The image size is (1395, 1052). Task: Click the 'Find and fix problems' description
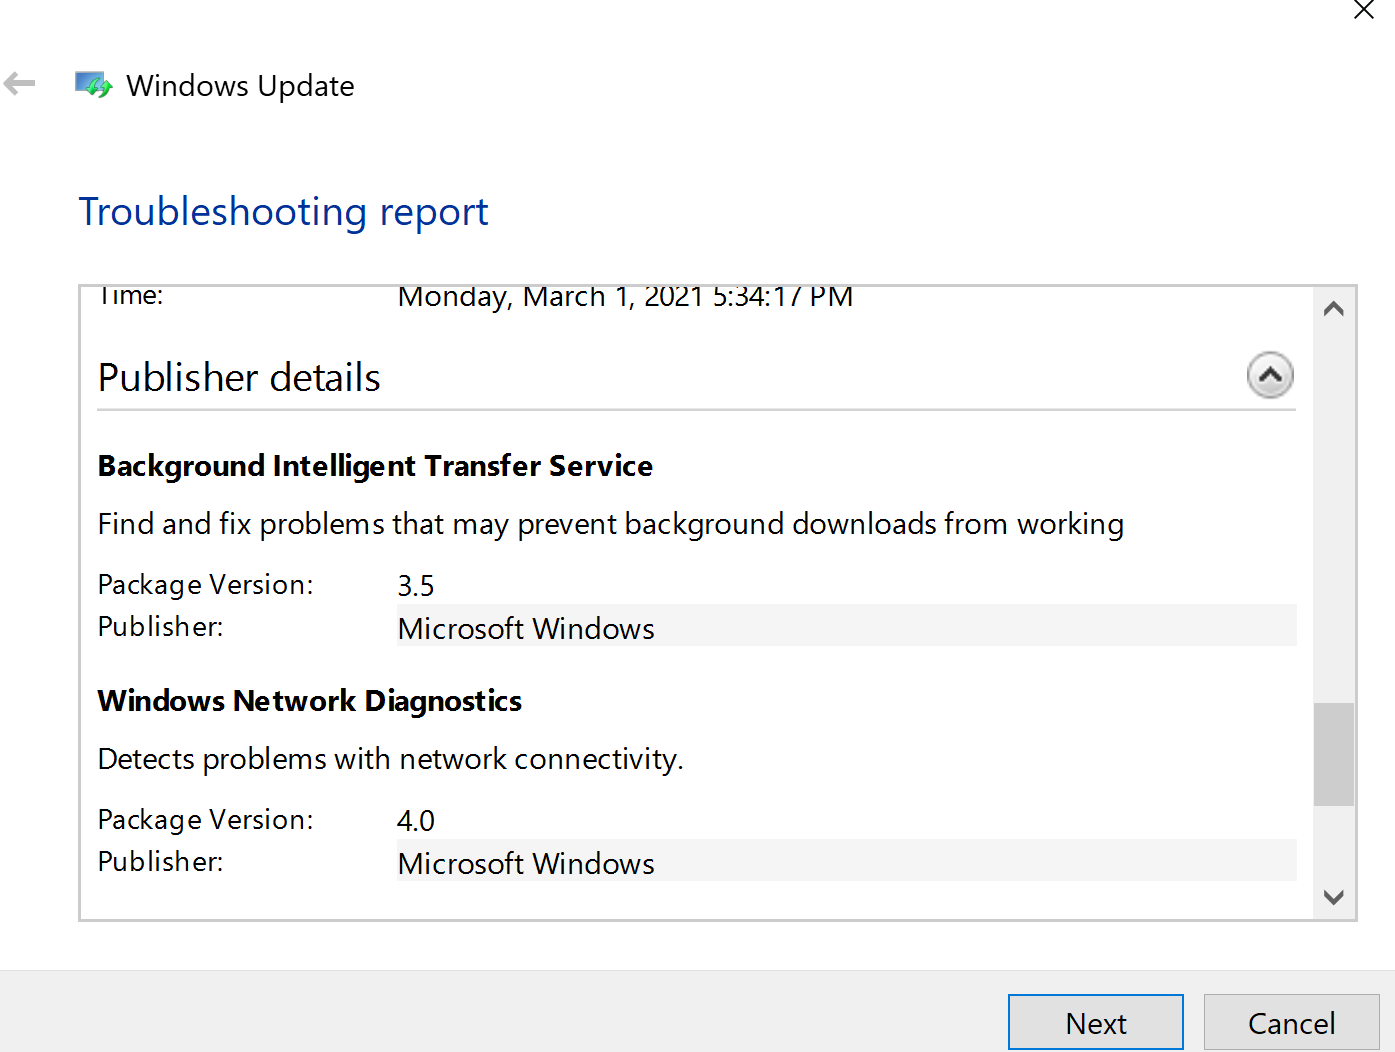pos(611,525)
